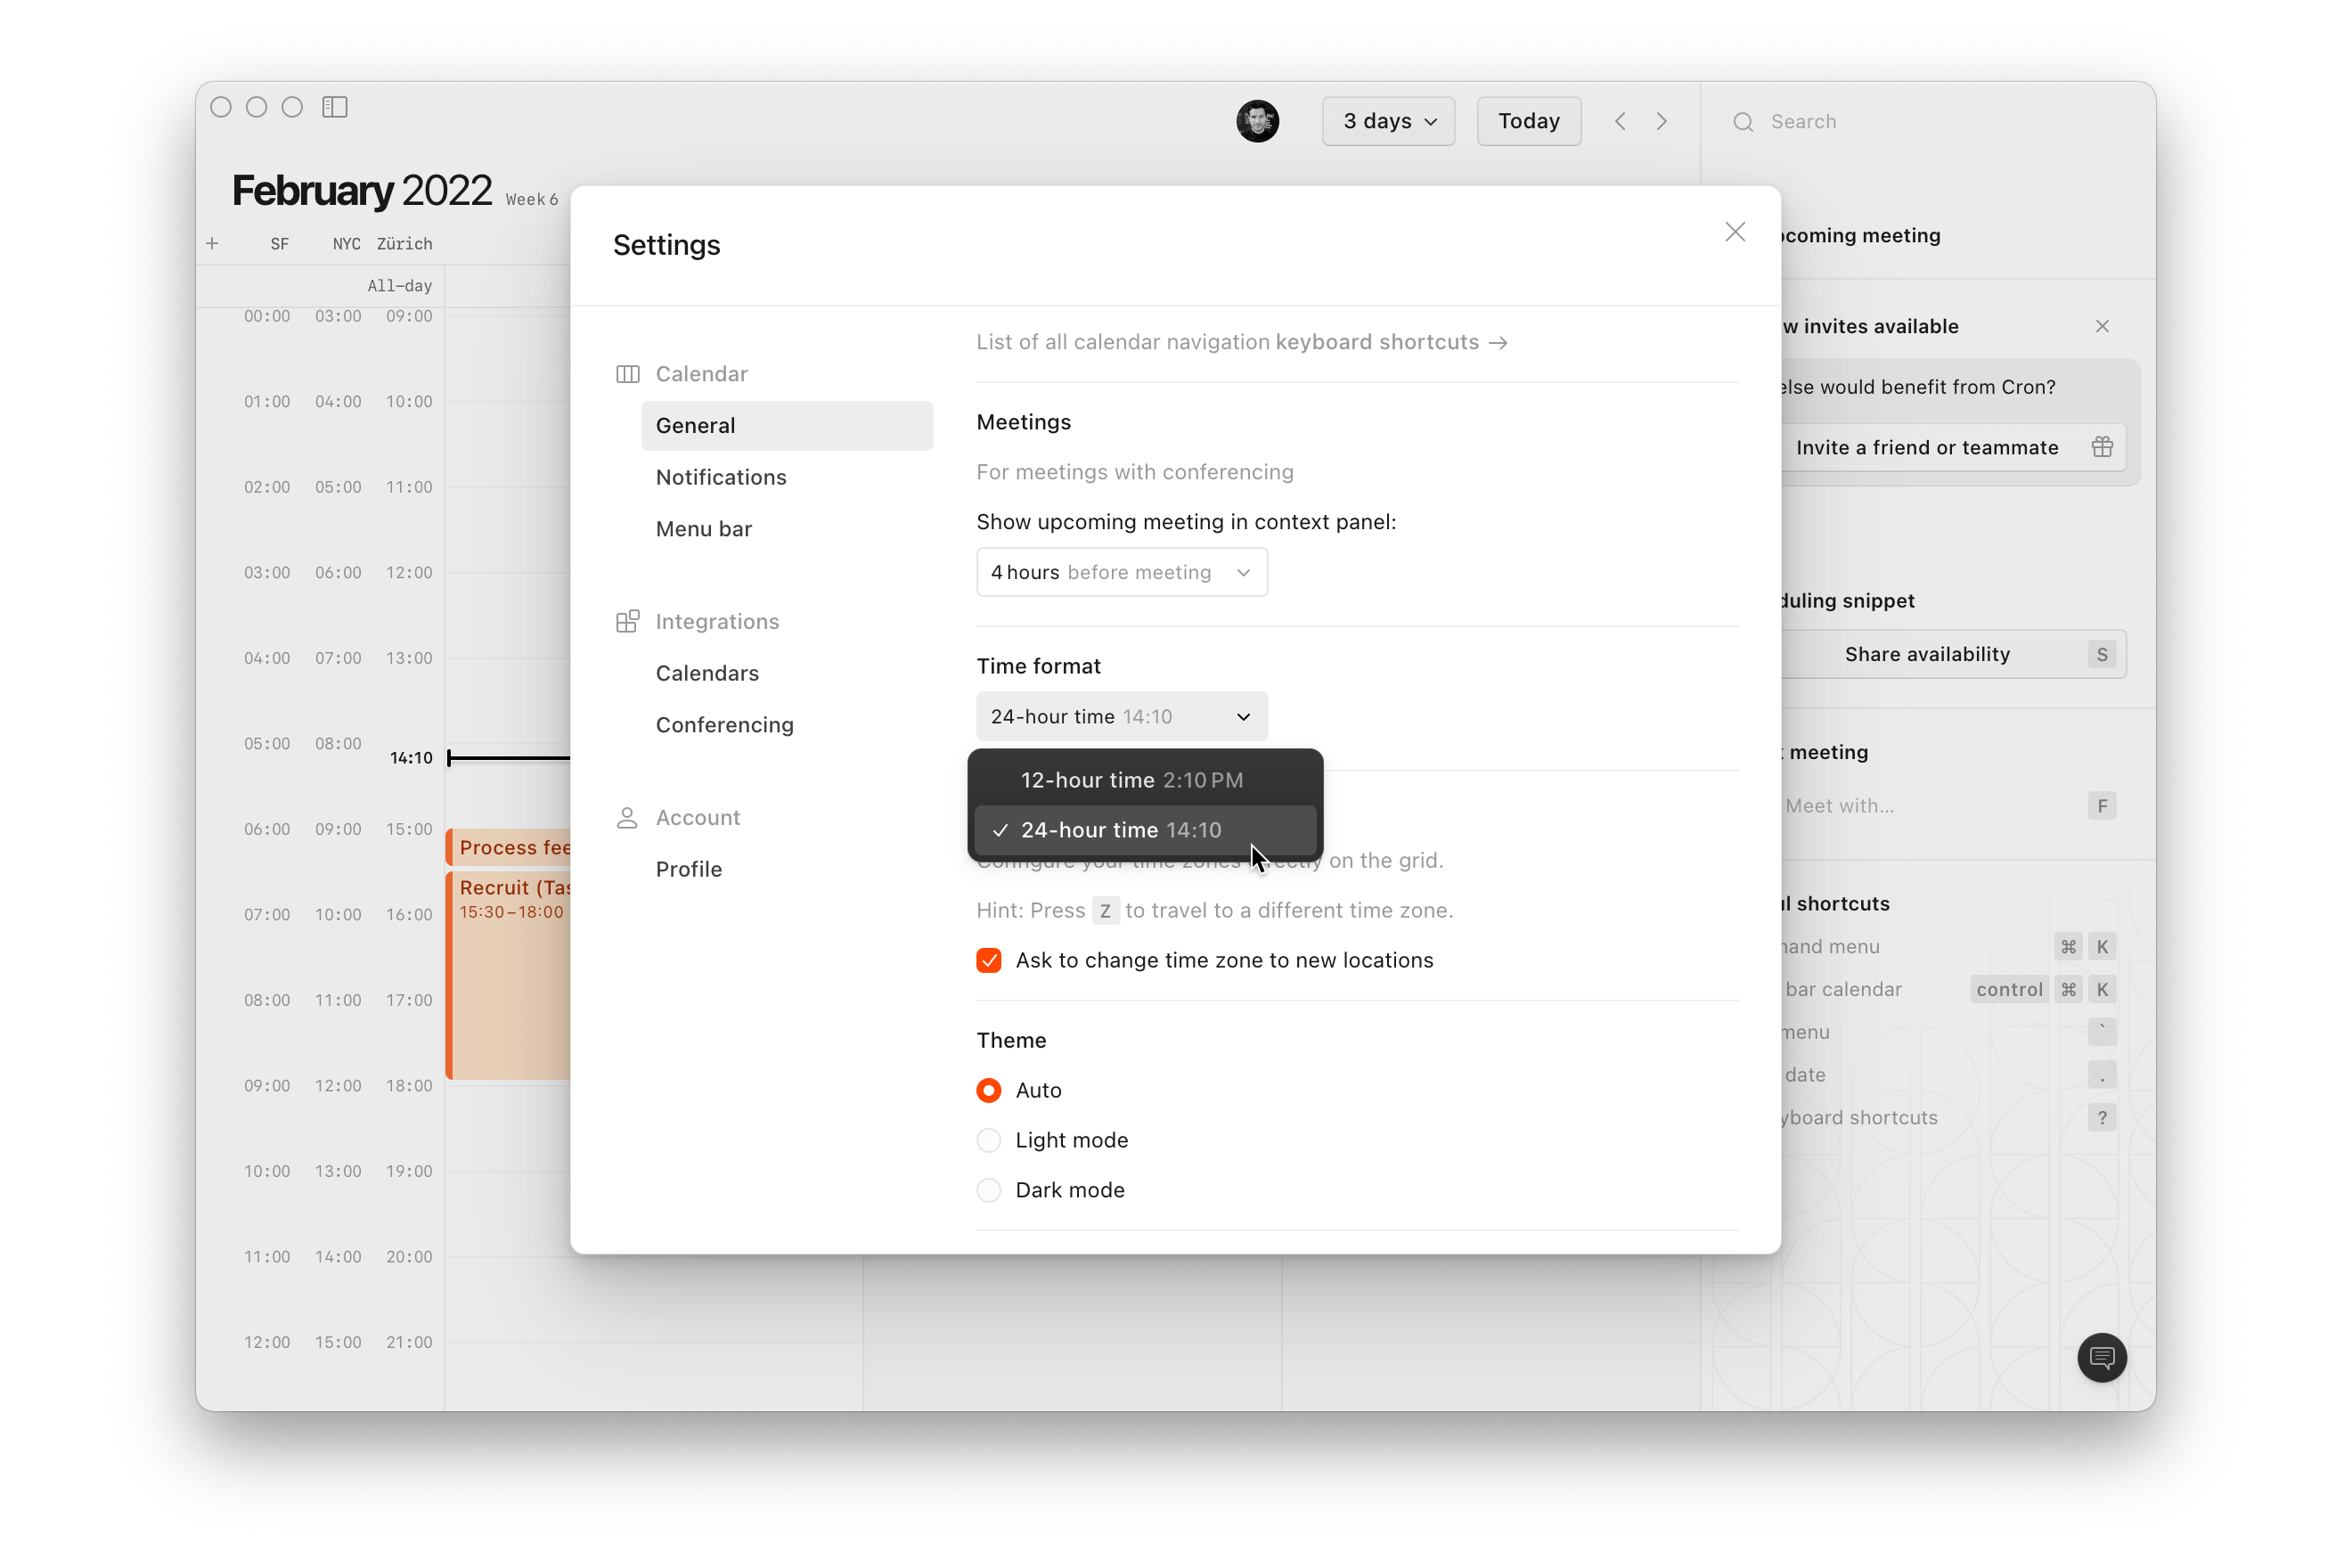The image size is (2352, 1568).
Task: Choose 24-hour time 14:10 option
Action: tap(1145, 830)
